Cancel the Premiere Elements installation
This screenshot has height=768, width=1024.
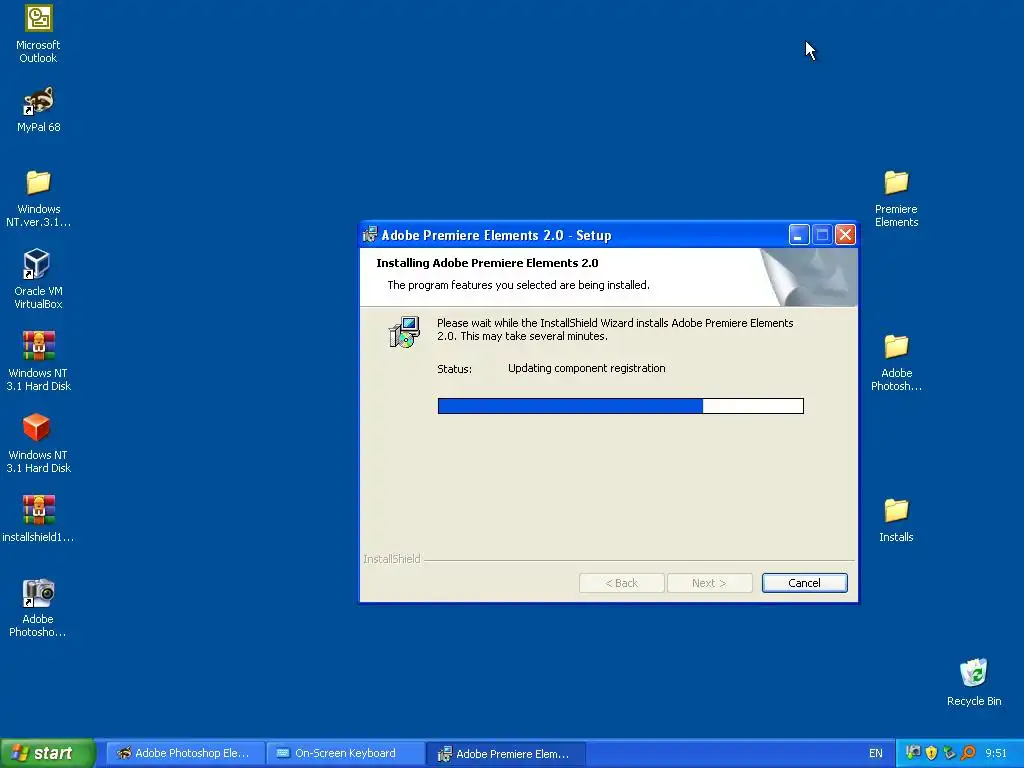(x=805, y=583)
